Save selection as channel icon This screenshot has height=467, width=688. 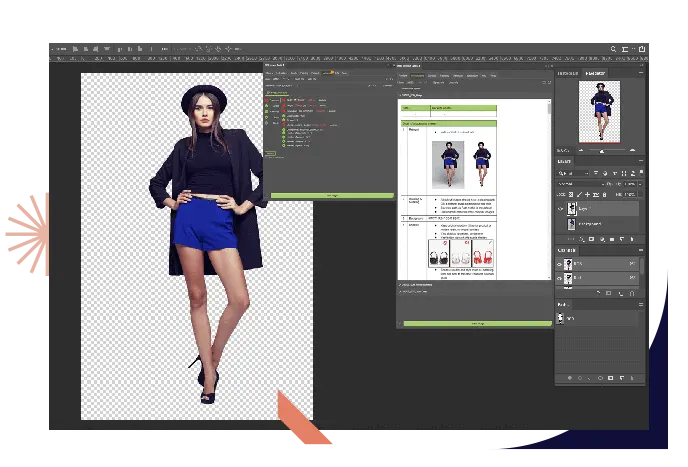pos(609,293)
